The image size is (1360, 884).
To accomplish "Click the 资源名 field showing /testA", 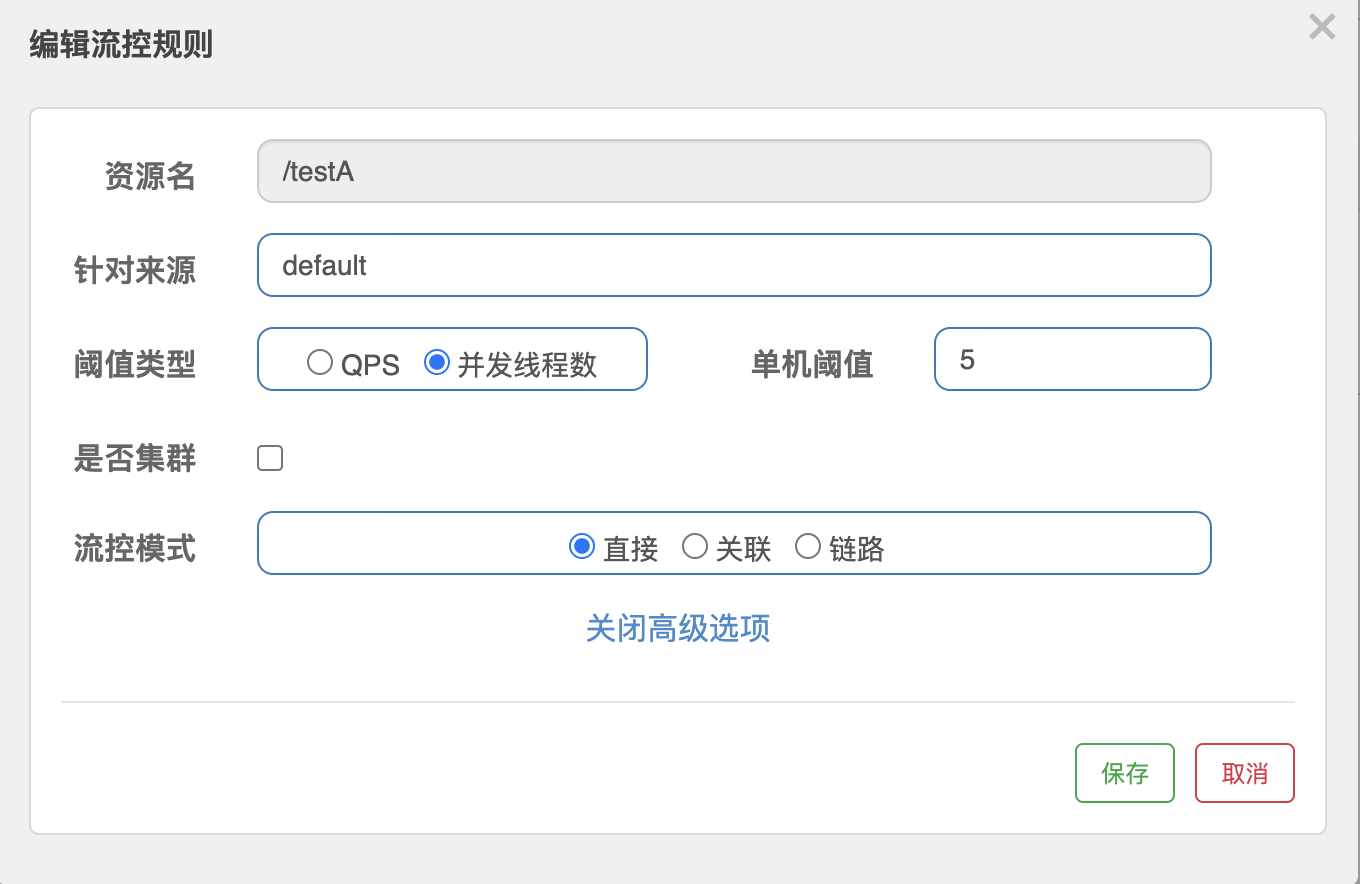I will pos(734,171).
